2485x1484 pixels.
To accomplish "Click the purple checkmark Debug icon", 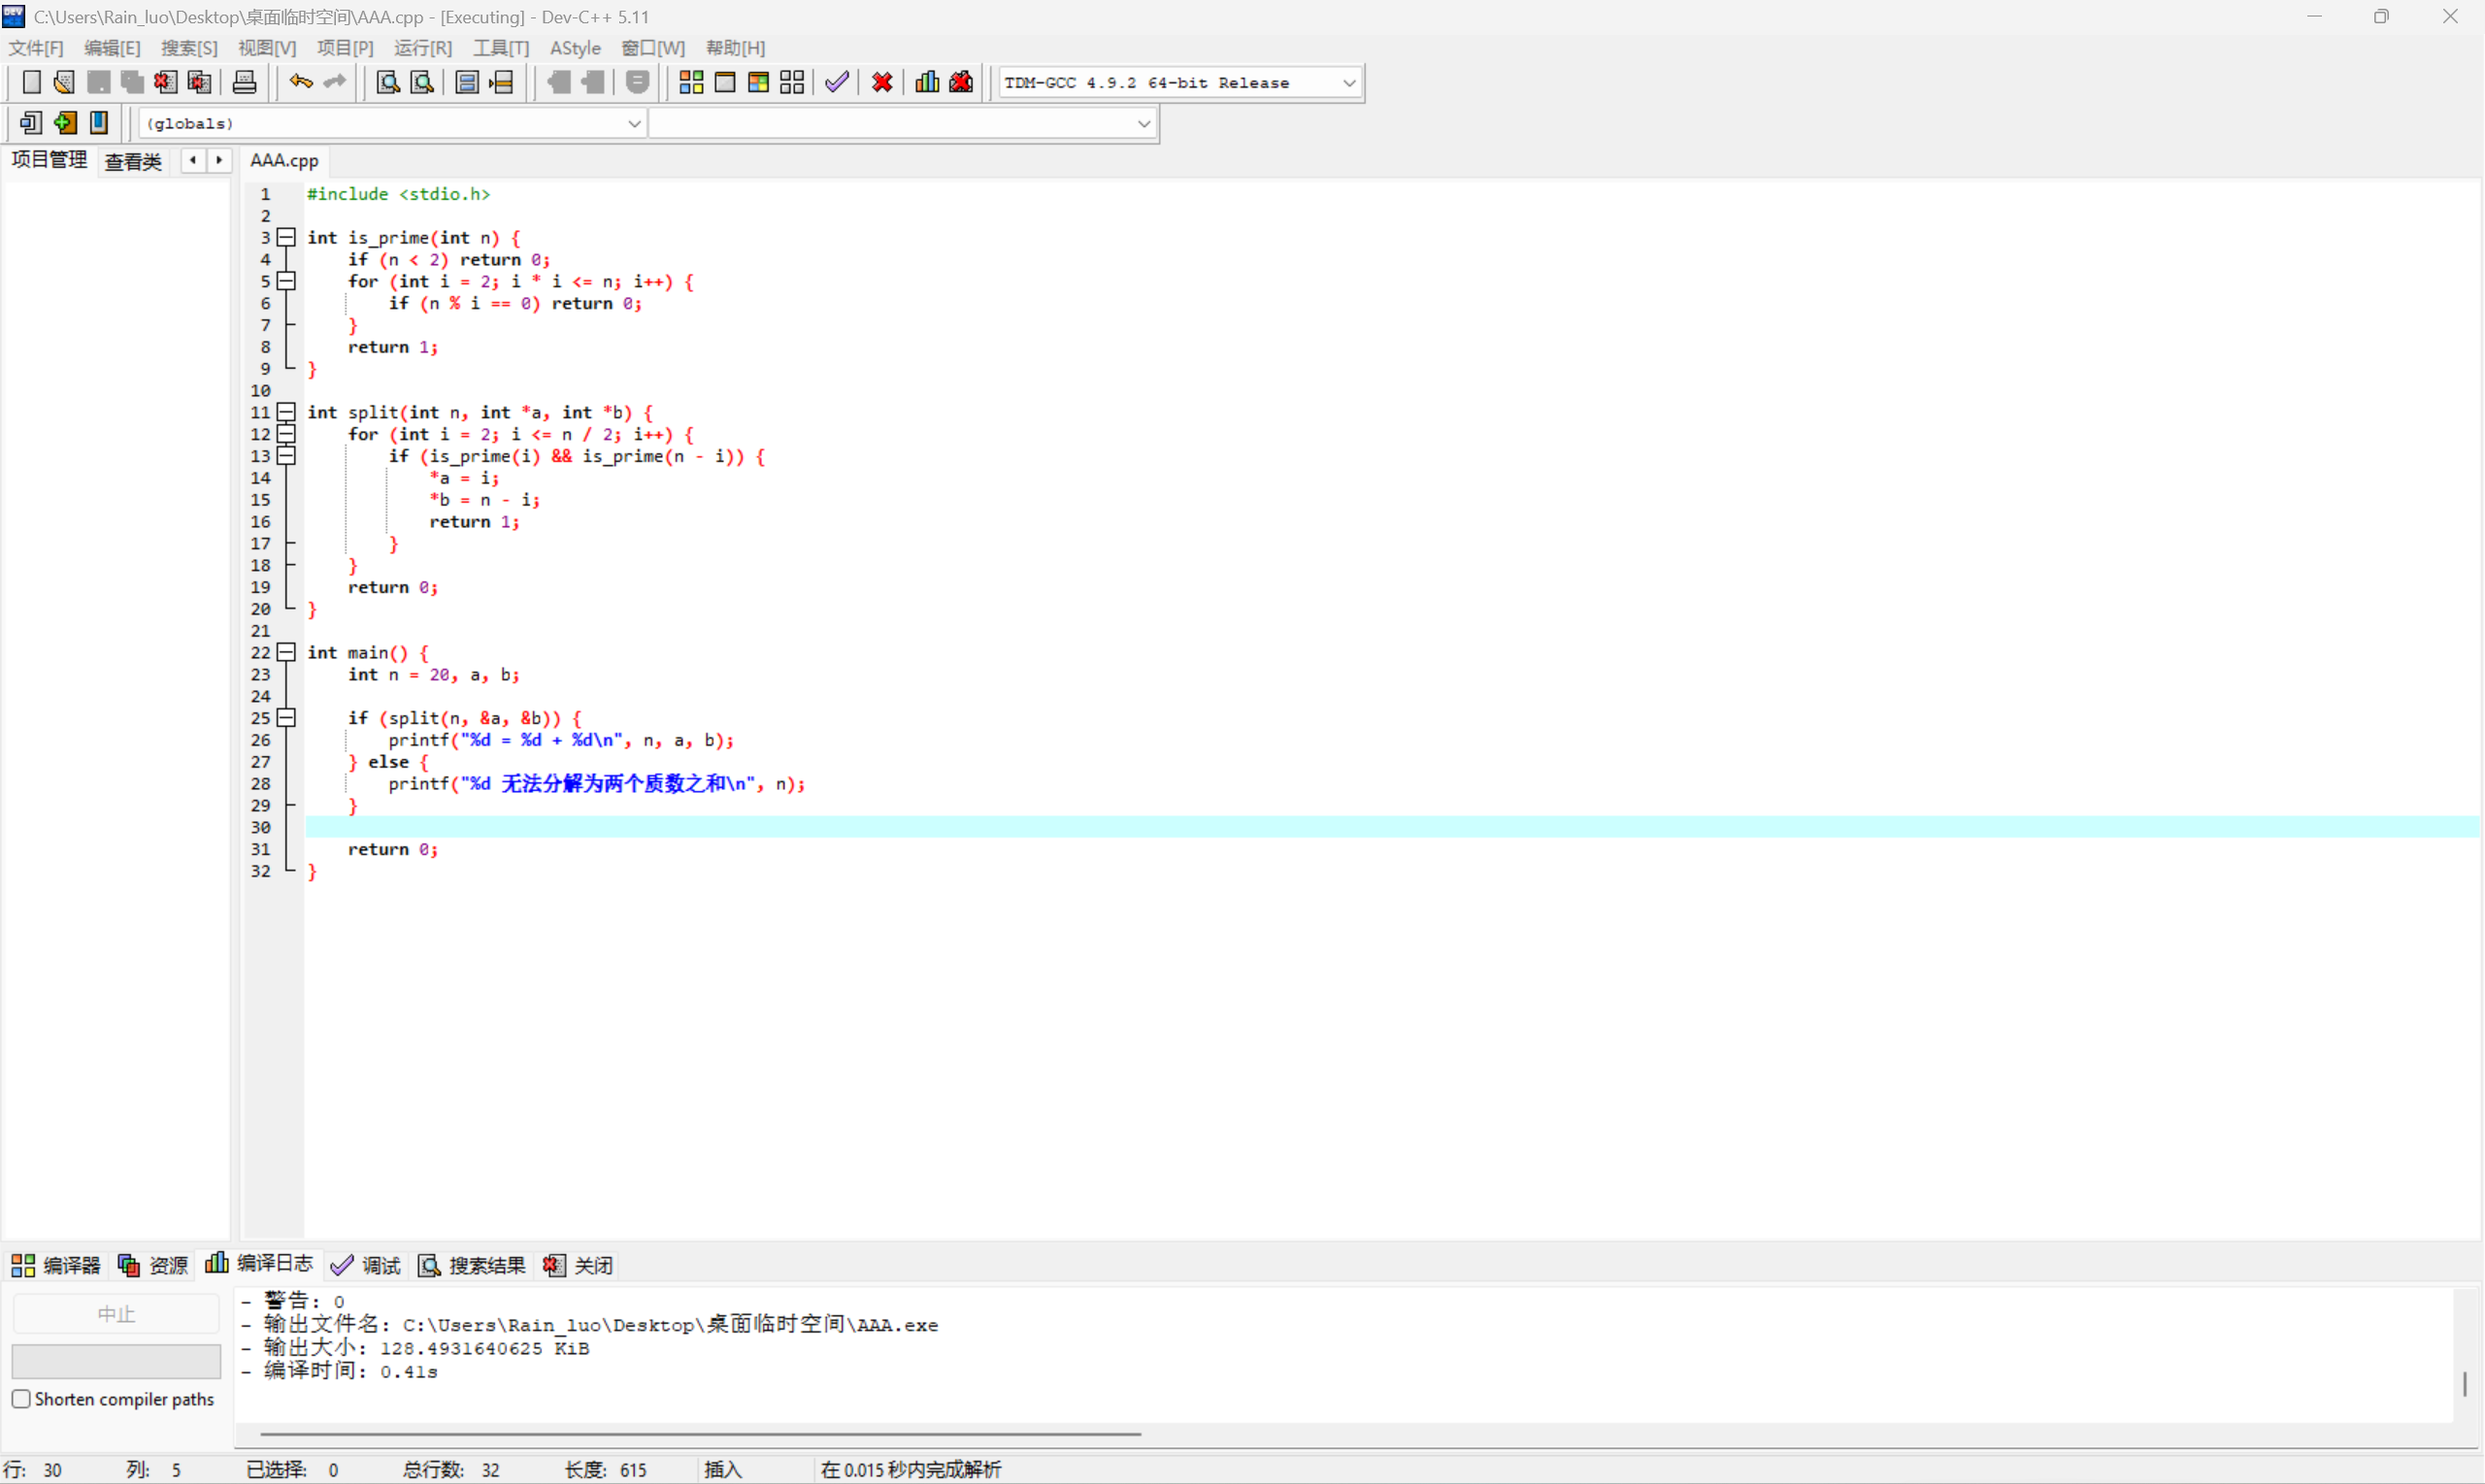I will click(x=837, y=82).
